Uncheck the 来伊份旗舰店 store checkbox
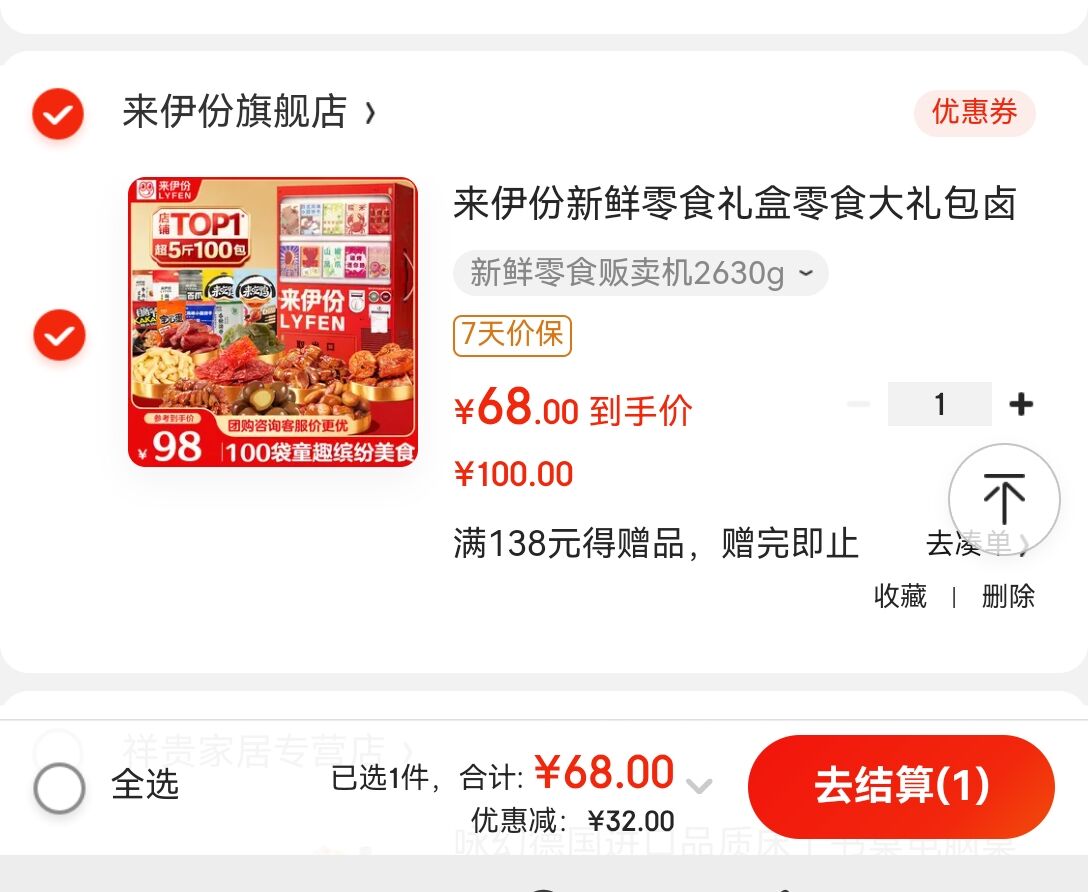 coord(58,114)
